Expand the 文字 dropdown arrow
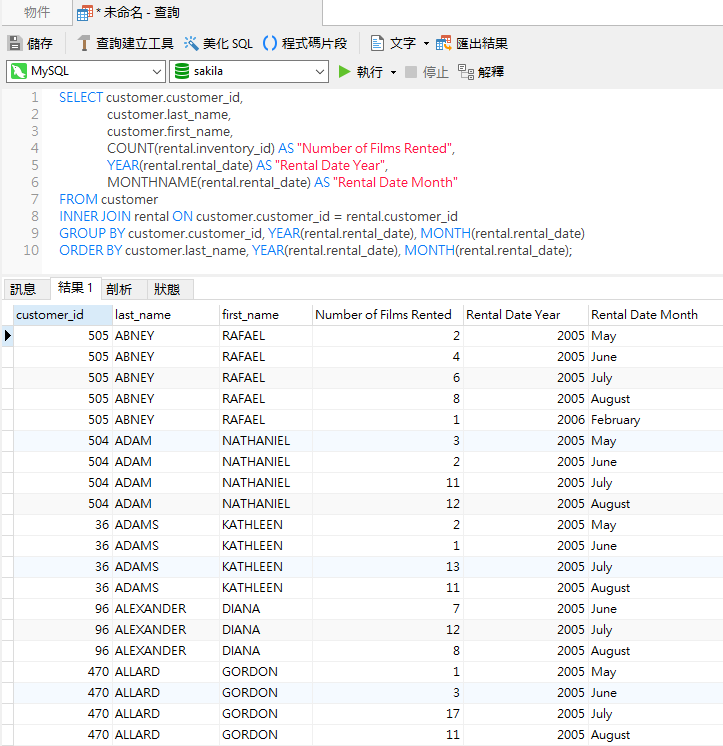Viewport: 723px width, 746px height. pyautogui.click(x=426, y=44)
